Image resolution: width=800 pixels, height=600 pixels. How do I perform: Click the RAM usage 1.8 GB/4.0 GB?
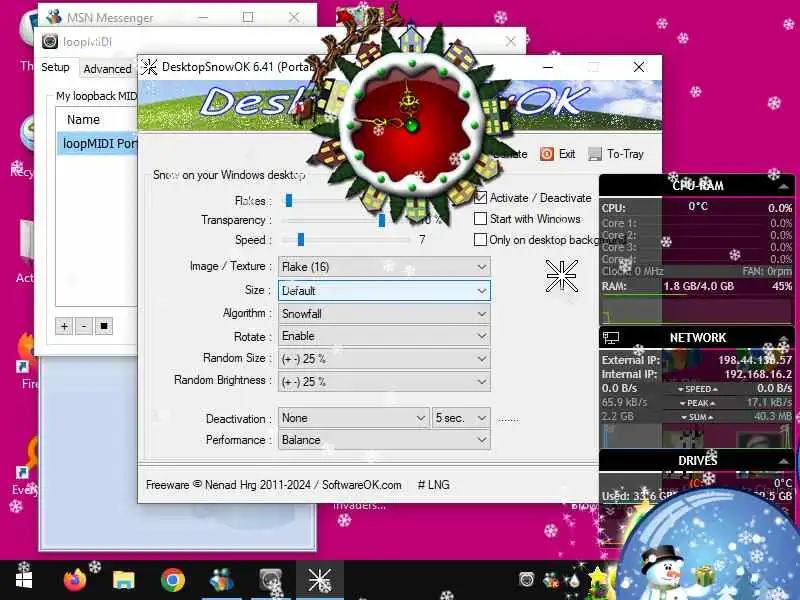click(x=698, y=286)
